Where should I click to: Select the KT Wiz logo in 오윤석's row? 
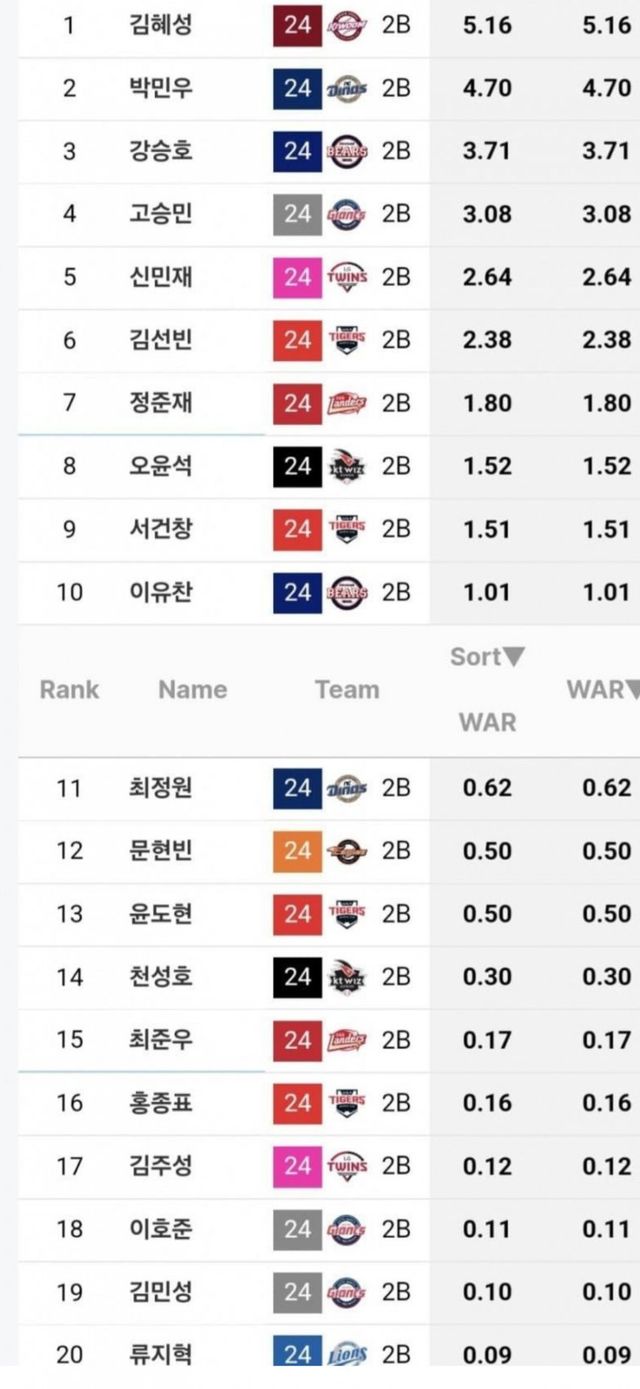tap(347, 466)
